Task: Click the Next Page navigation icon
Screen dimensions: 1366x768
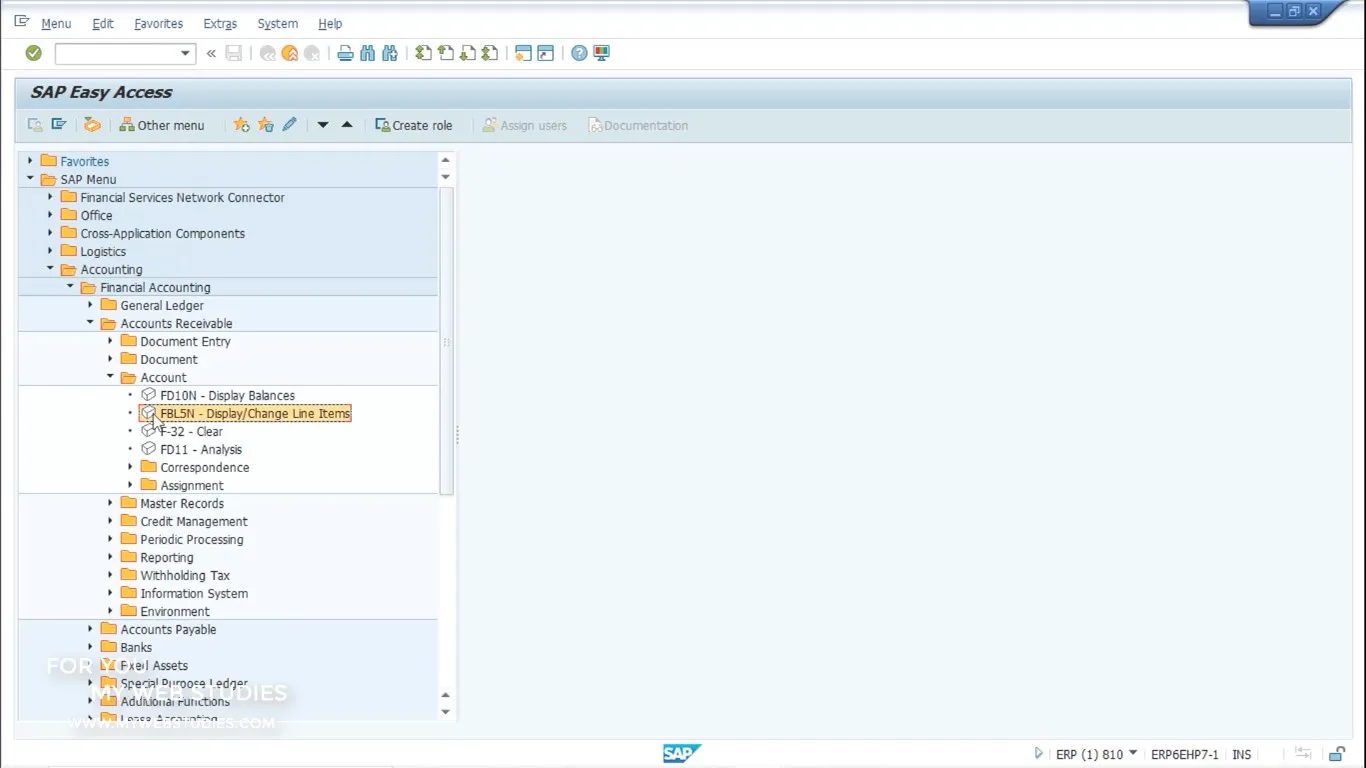Action: coord(467,53)
